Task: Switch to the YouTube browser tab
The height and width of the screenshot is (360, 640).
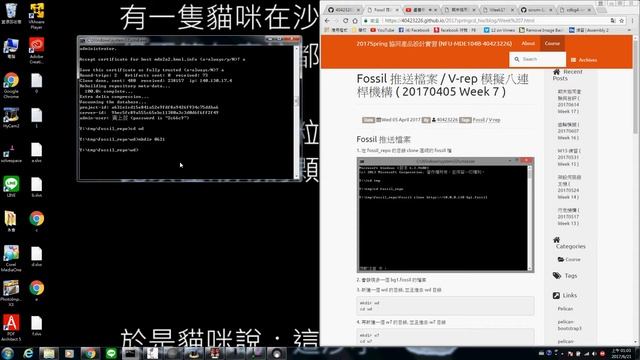Action: pyautogui.click(x=420, y=10)
